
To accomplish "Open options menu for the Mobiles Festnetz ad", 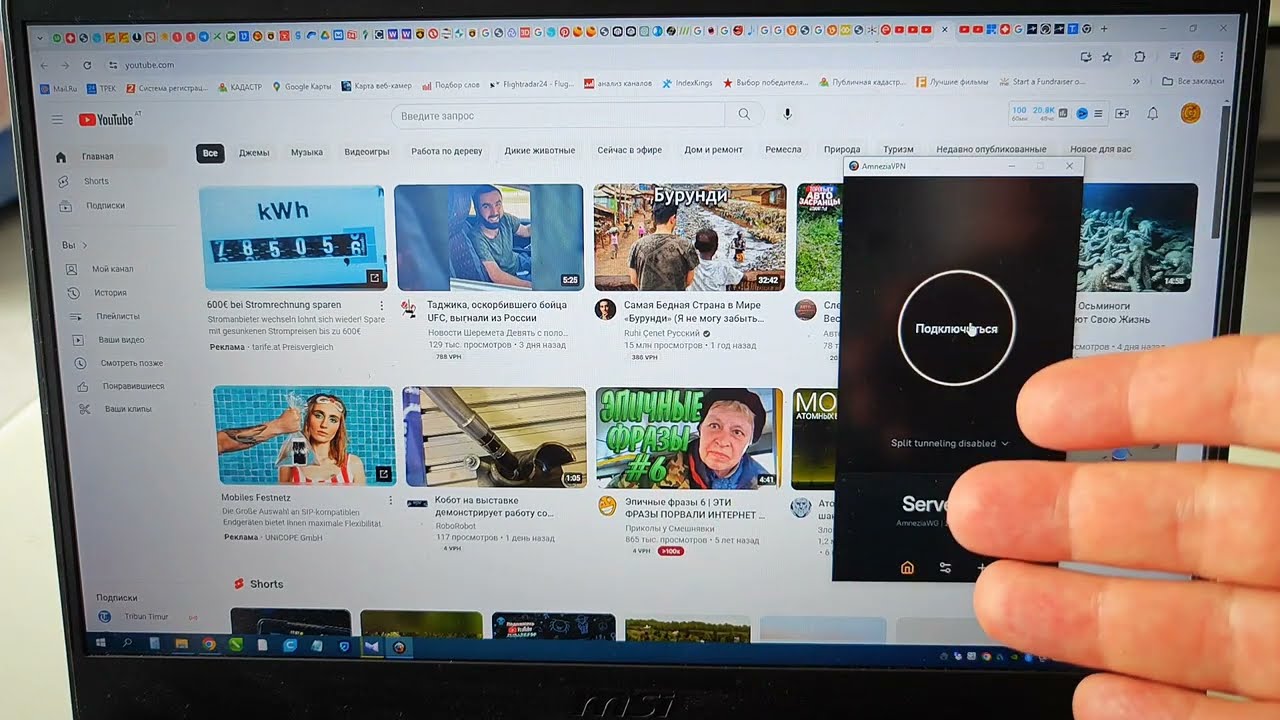I will tap(390, 498).
